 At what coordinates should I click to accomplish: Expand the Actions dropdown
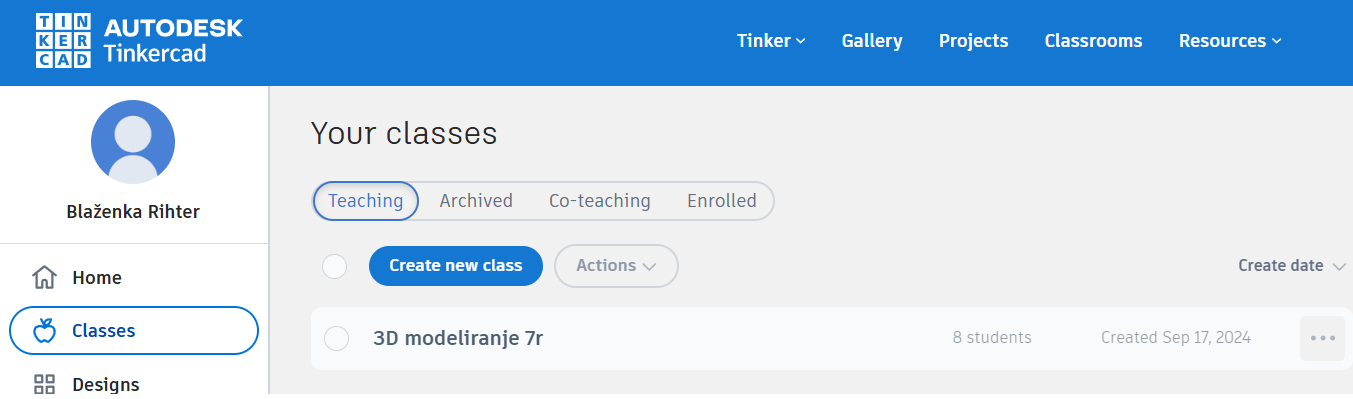point(616,266)
